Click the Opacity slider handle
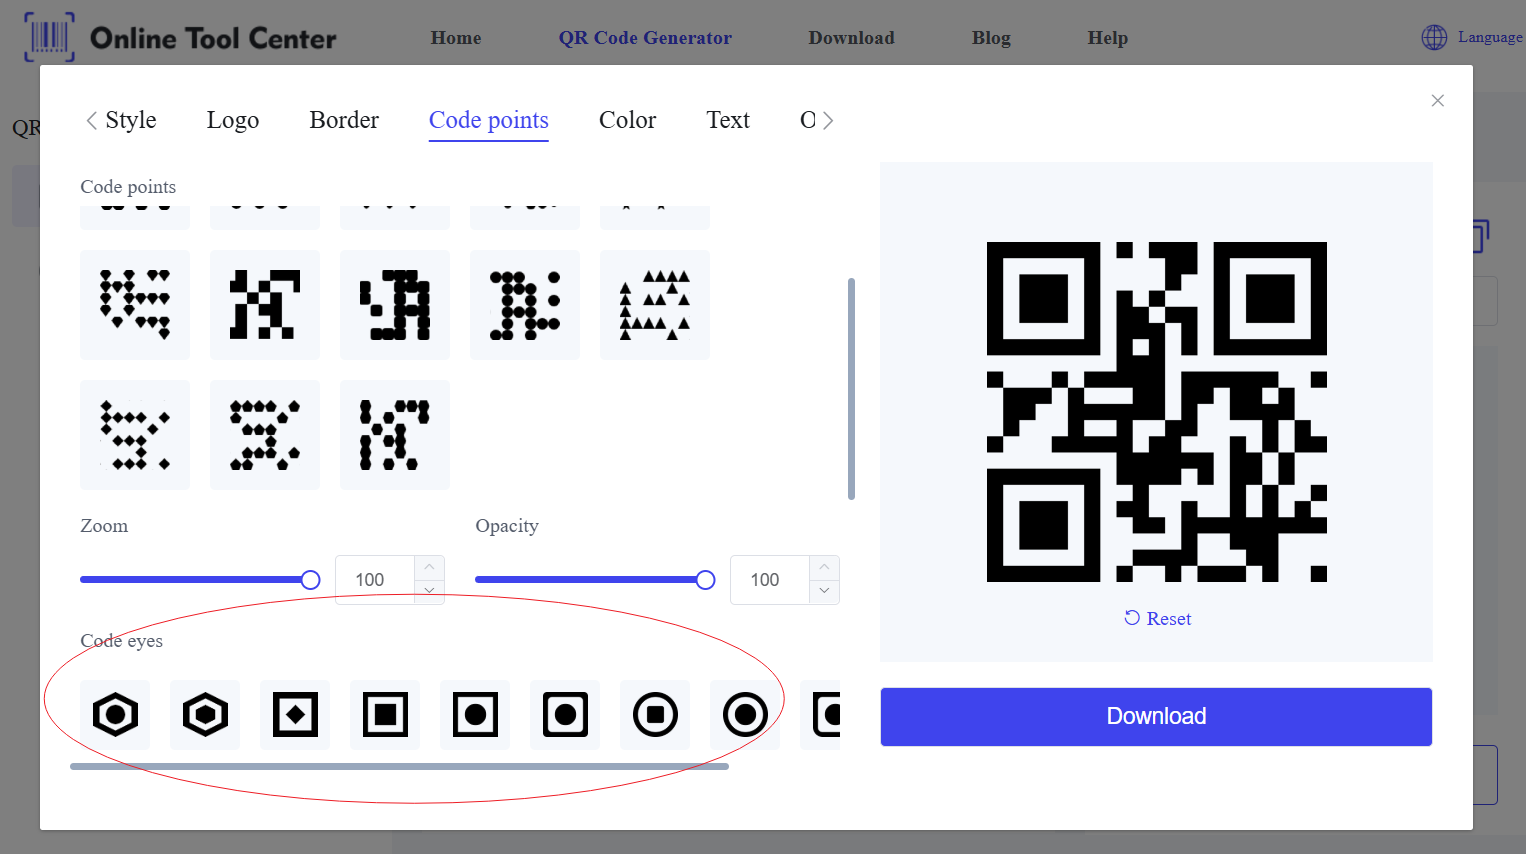 click(706, 580)
